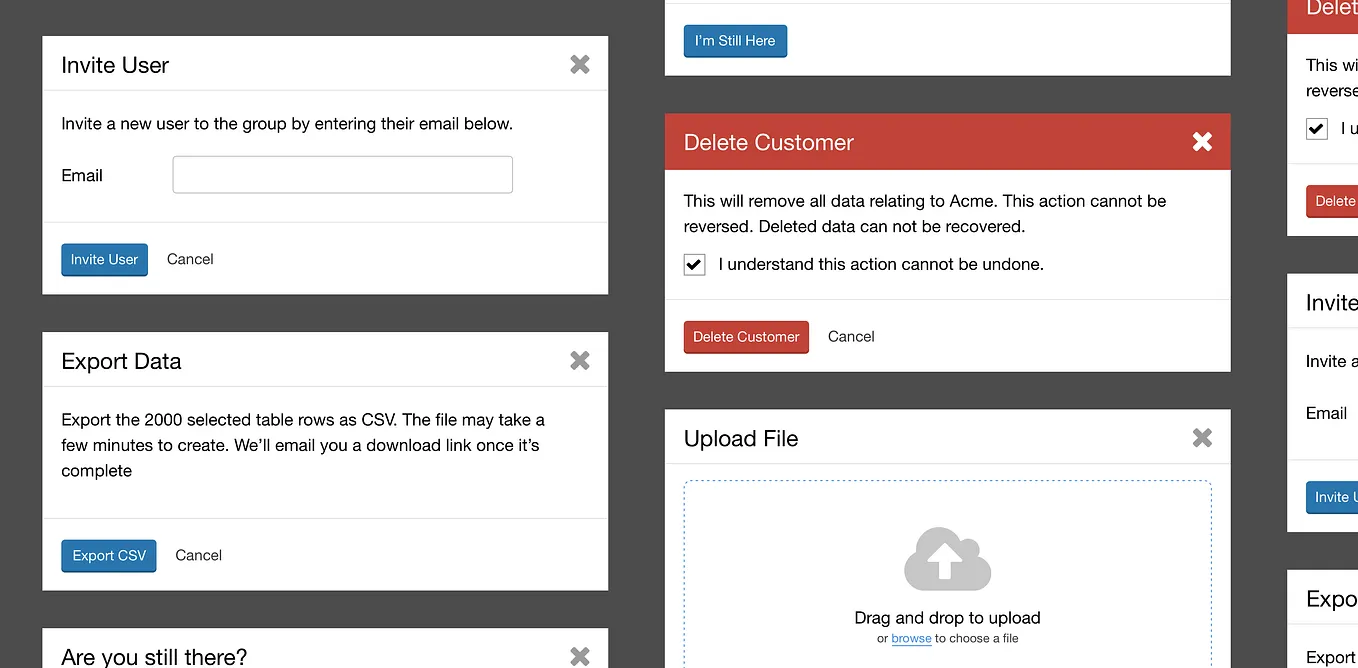
Task: Click 'Invite a new user to the group' text
Action: 287,124
